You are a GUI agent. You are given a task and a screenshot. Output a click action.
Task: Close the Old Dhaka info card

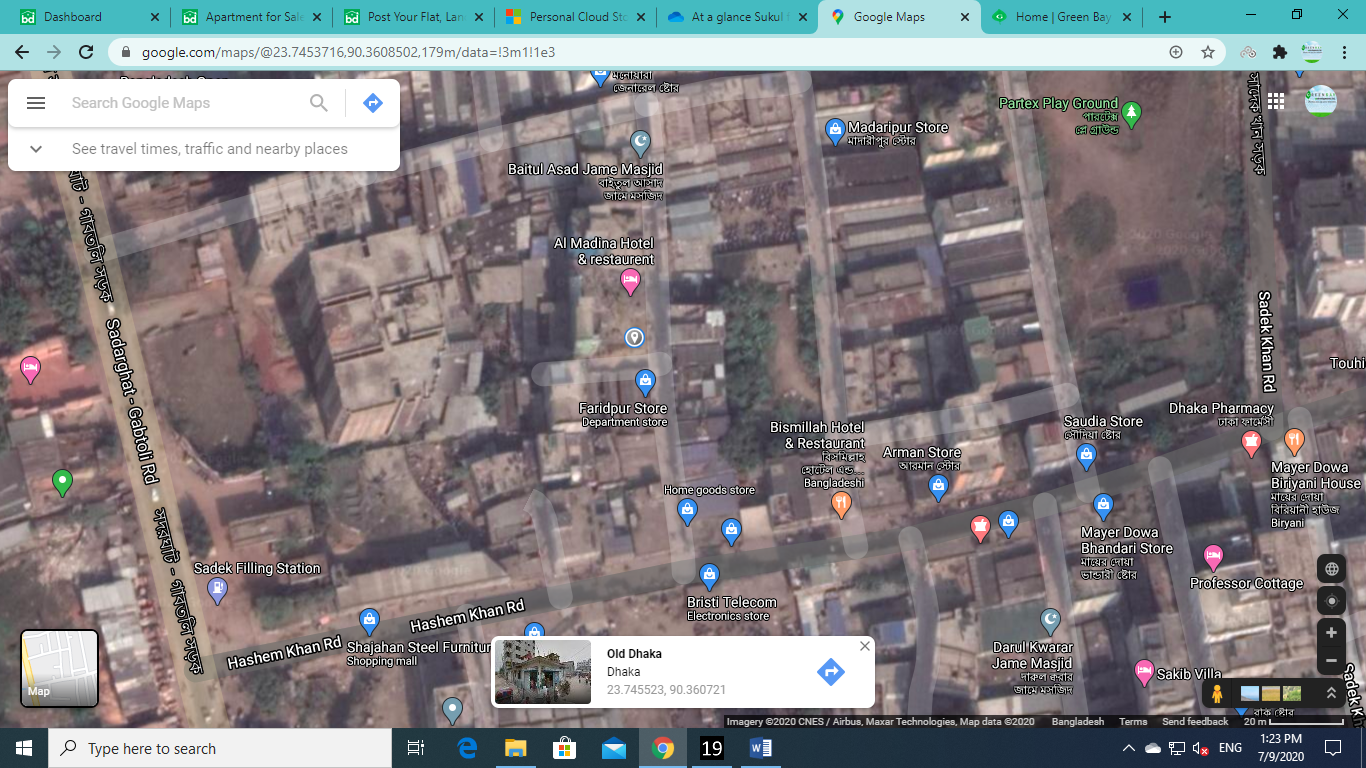point(865,646)
